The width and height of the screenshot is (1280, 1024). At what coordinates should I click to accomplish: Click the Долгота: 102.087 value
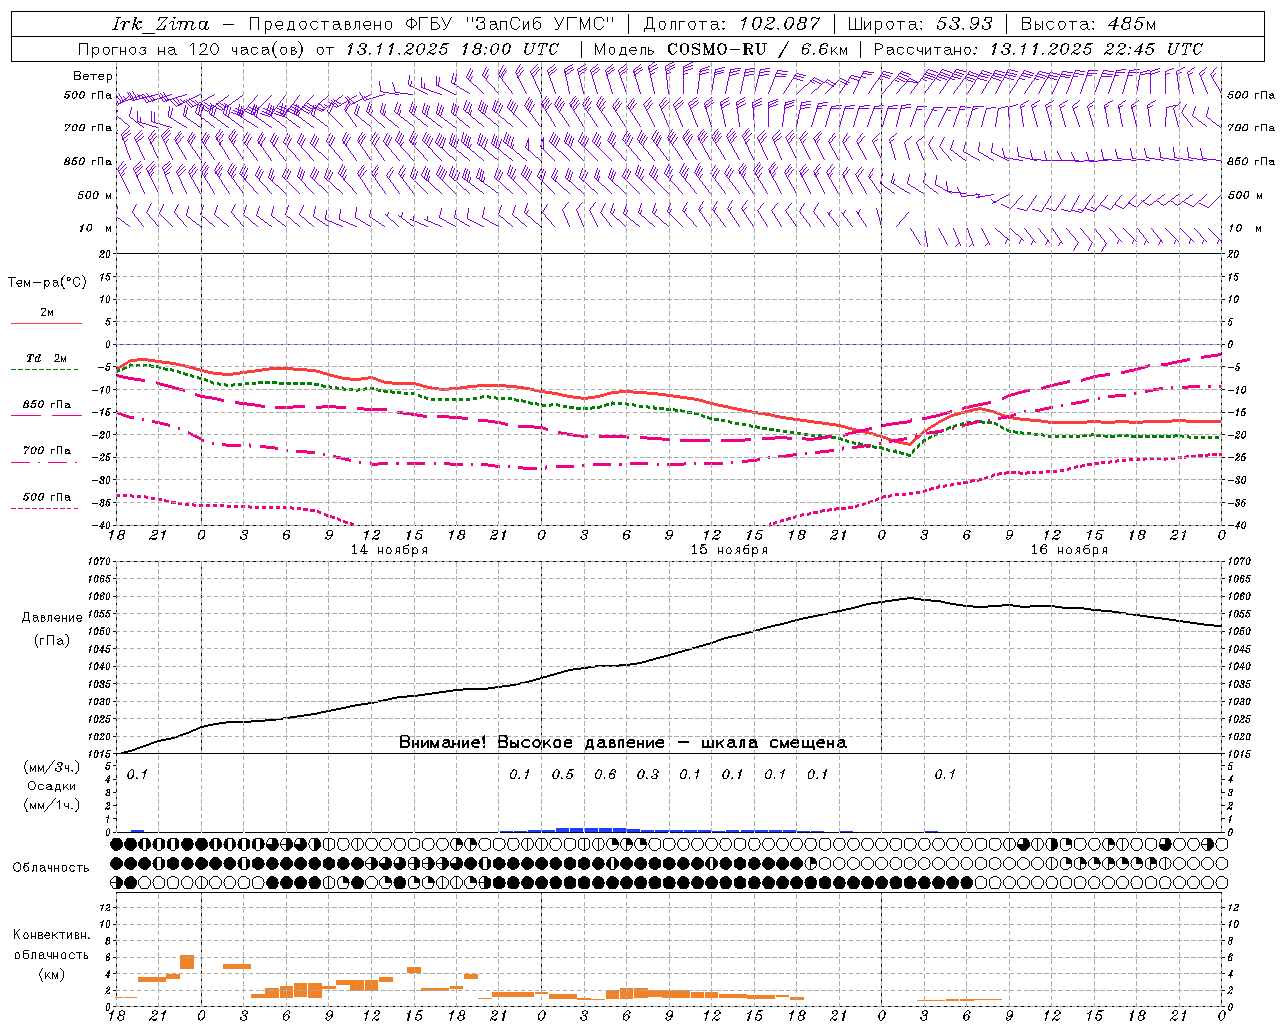pyautogui.click(x=732, y=24)
